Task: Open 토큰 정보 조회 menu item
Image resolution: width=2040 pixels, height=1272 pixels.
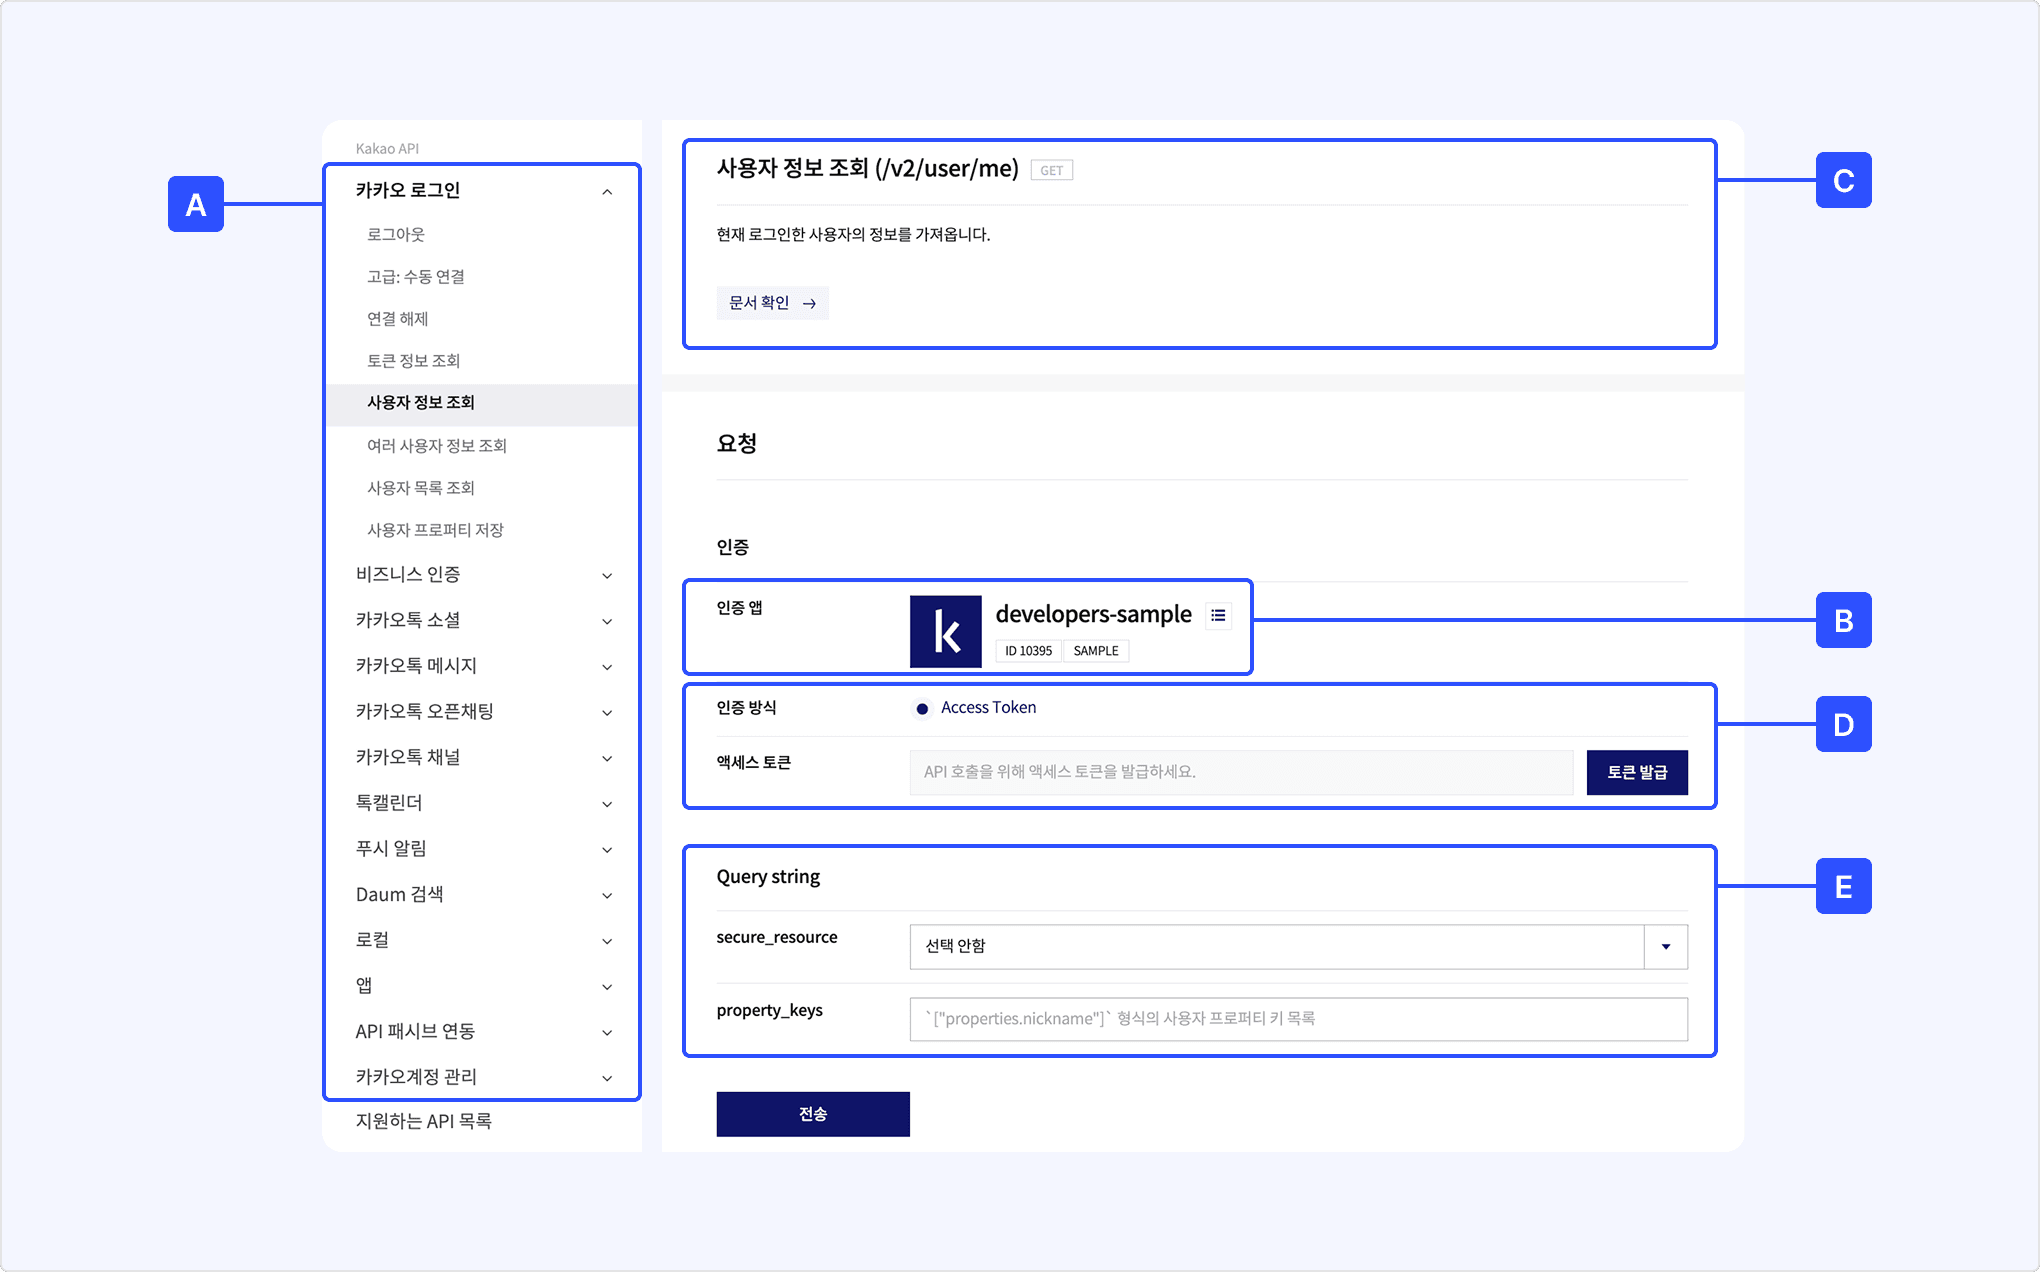Action: click(413, 360)
